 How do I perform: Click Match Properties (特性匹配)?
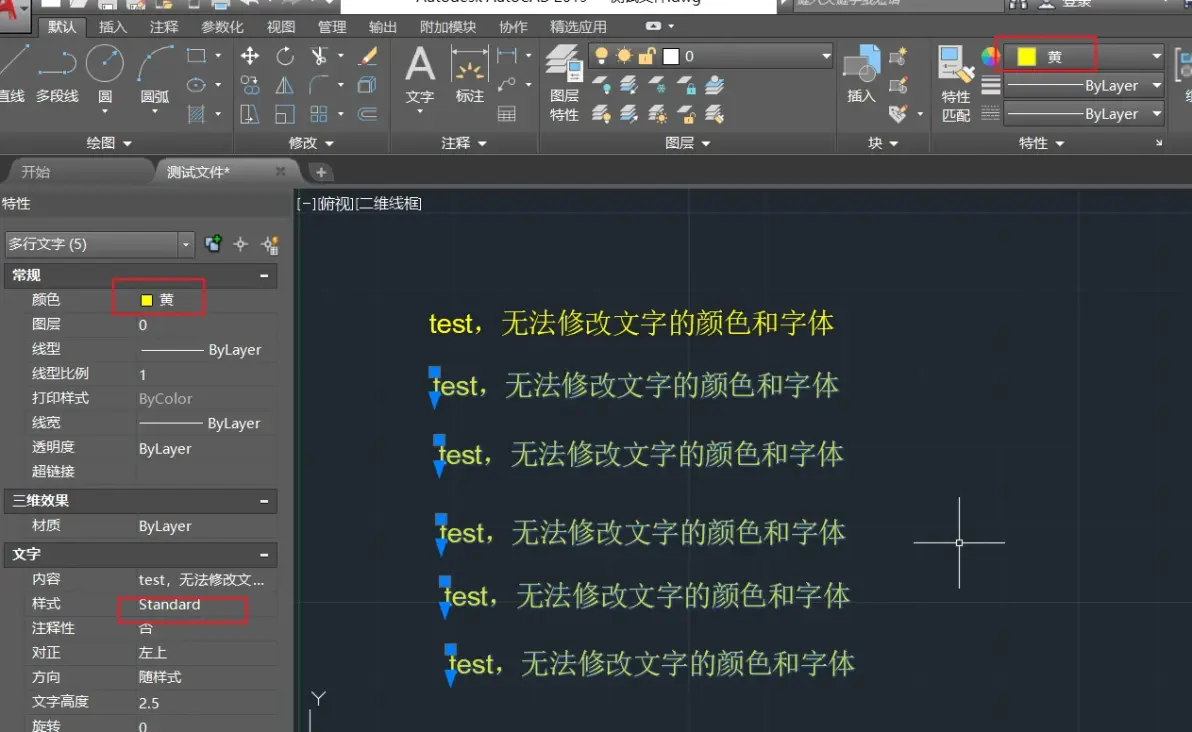[956, 84]
